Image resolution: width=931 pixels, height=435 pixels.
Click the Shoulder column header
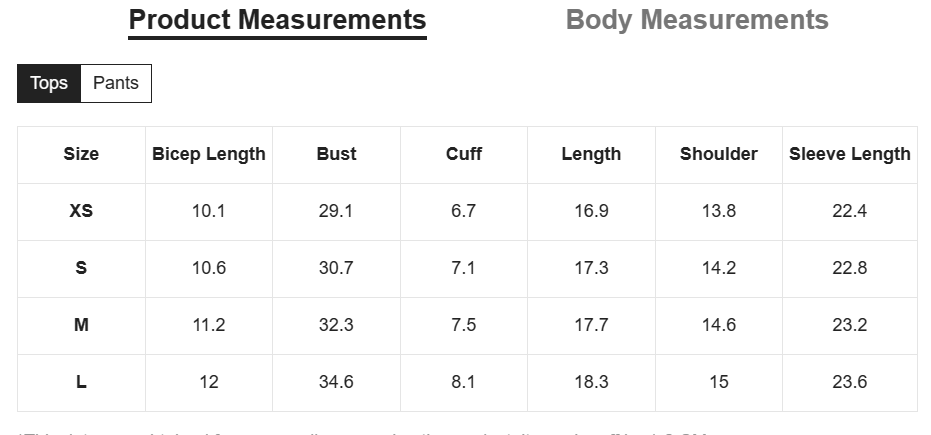coord(719,154)
